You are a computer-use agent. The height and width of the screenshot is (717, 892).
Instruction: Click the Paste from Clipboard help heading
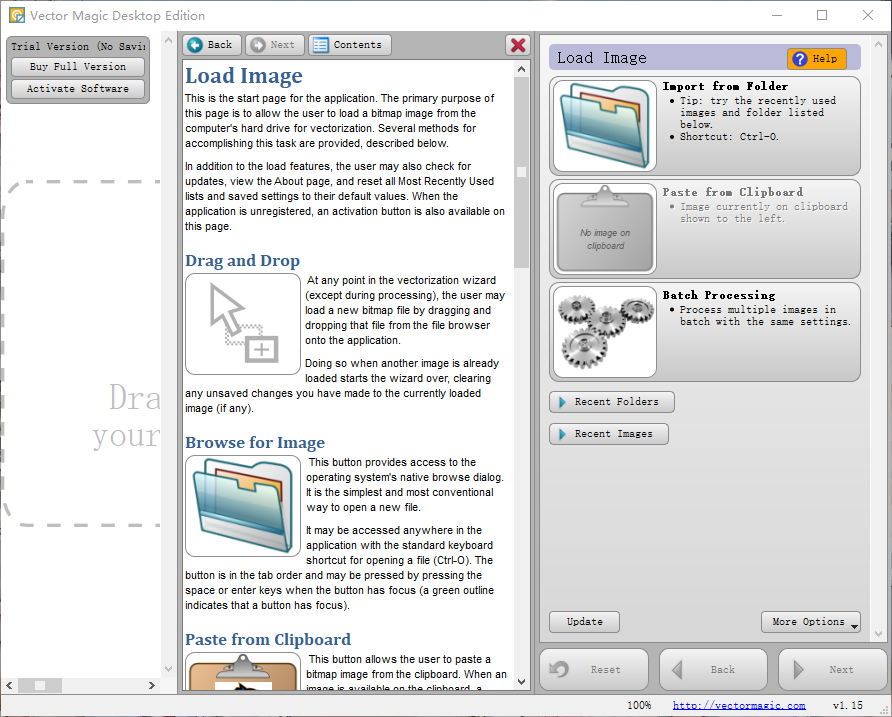click(x=268, y=640)
